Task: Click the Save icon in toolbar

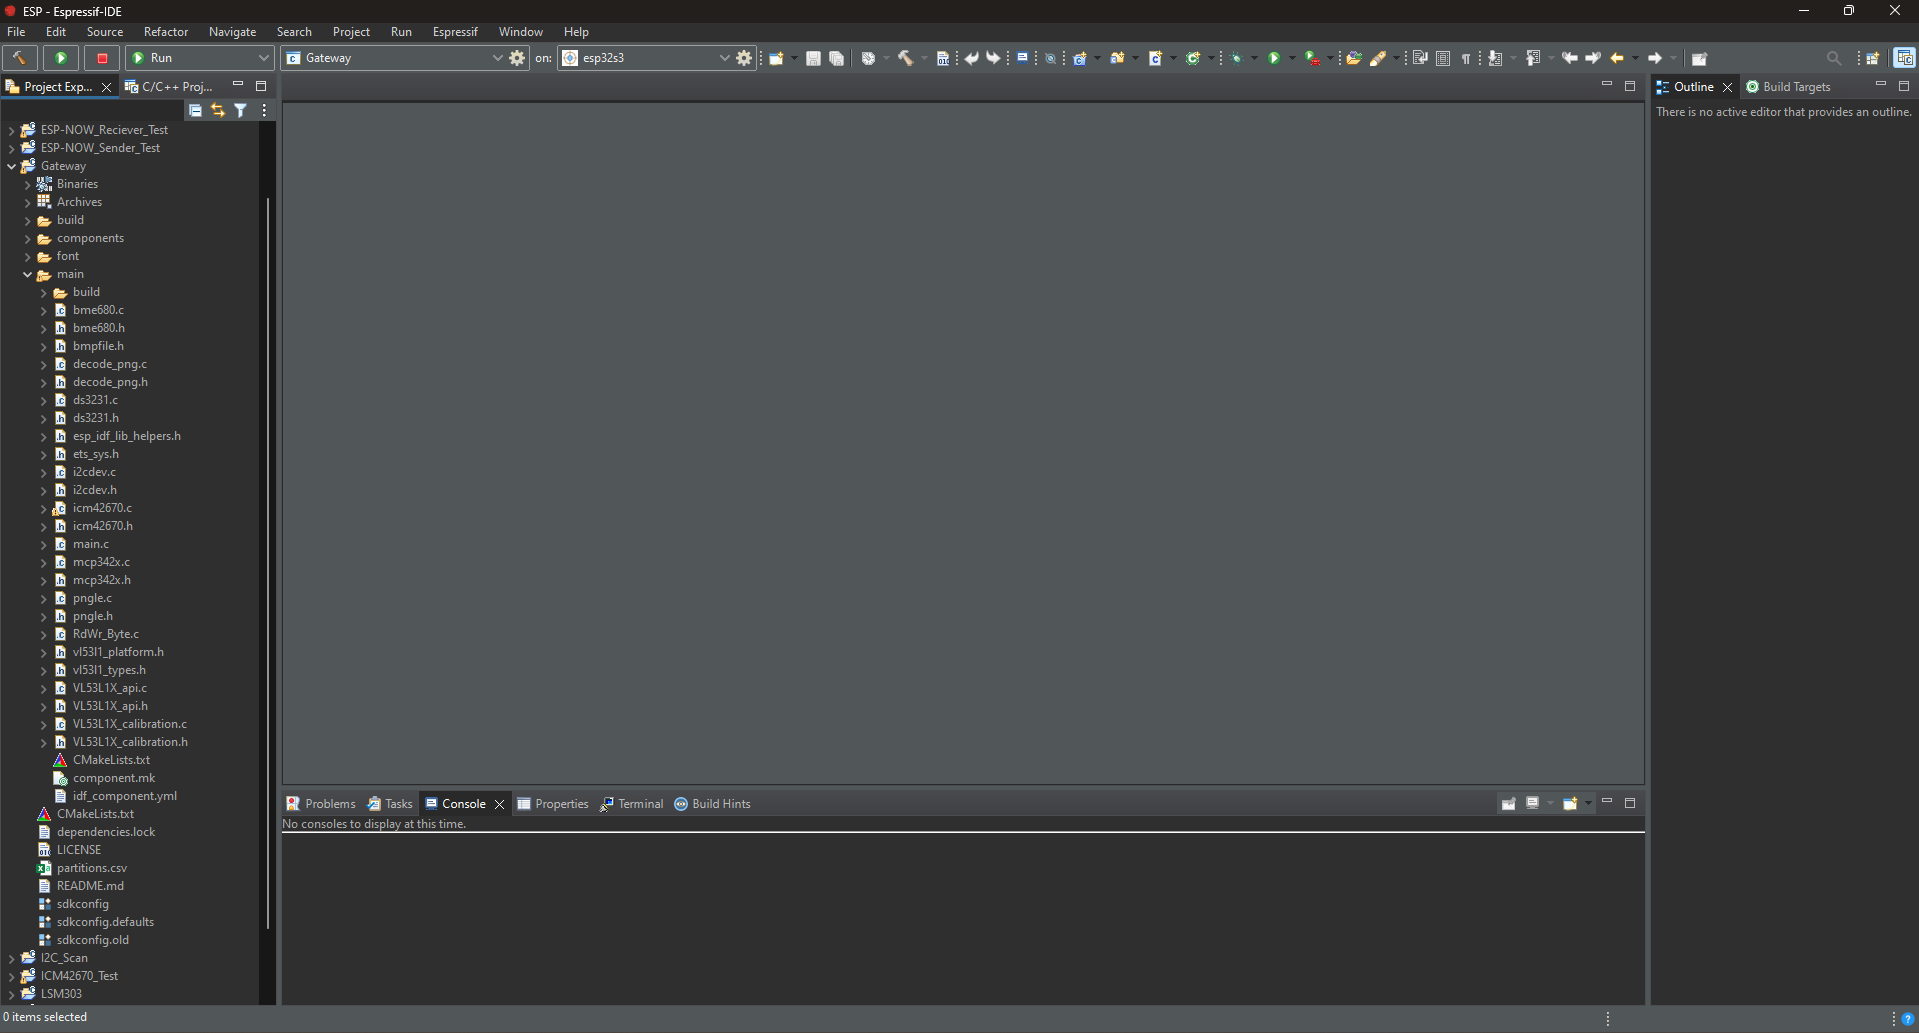Action: click(x=813, y=58)
